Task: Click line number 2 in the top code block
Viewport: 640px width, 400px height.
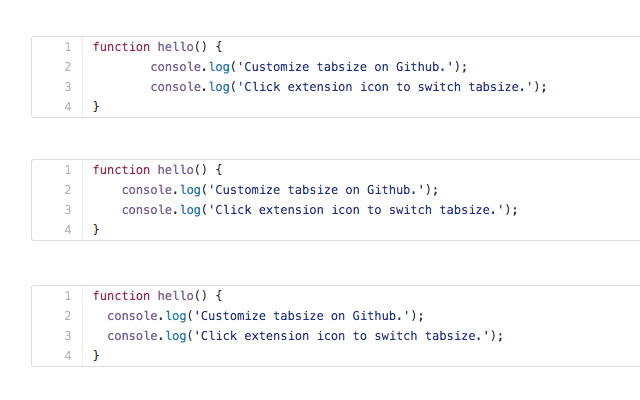Action: point(67,67)
